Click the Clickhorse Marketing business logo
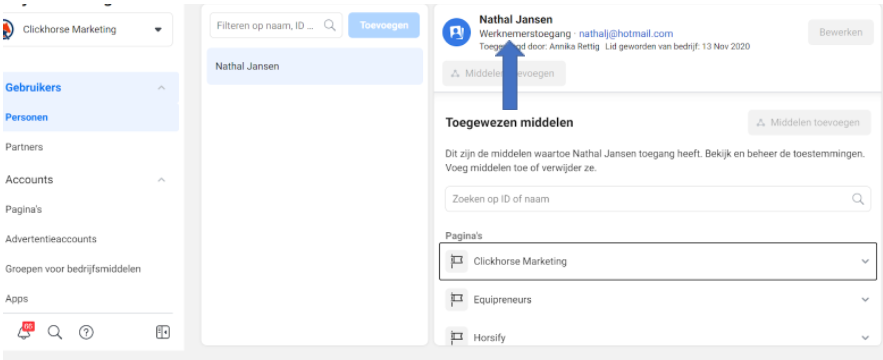The width and height of the screenshot is (883, 360). click(8, 29)
